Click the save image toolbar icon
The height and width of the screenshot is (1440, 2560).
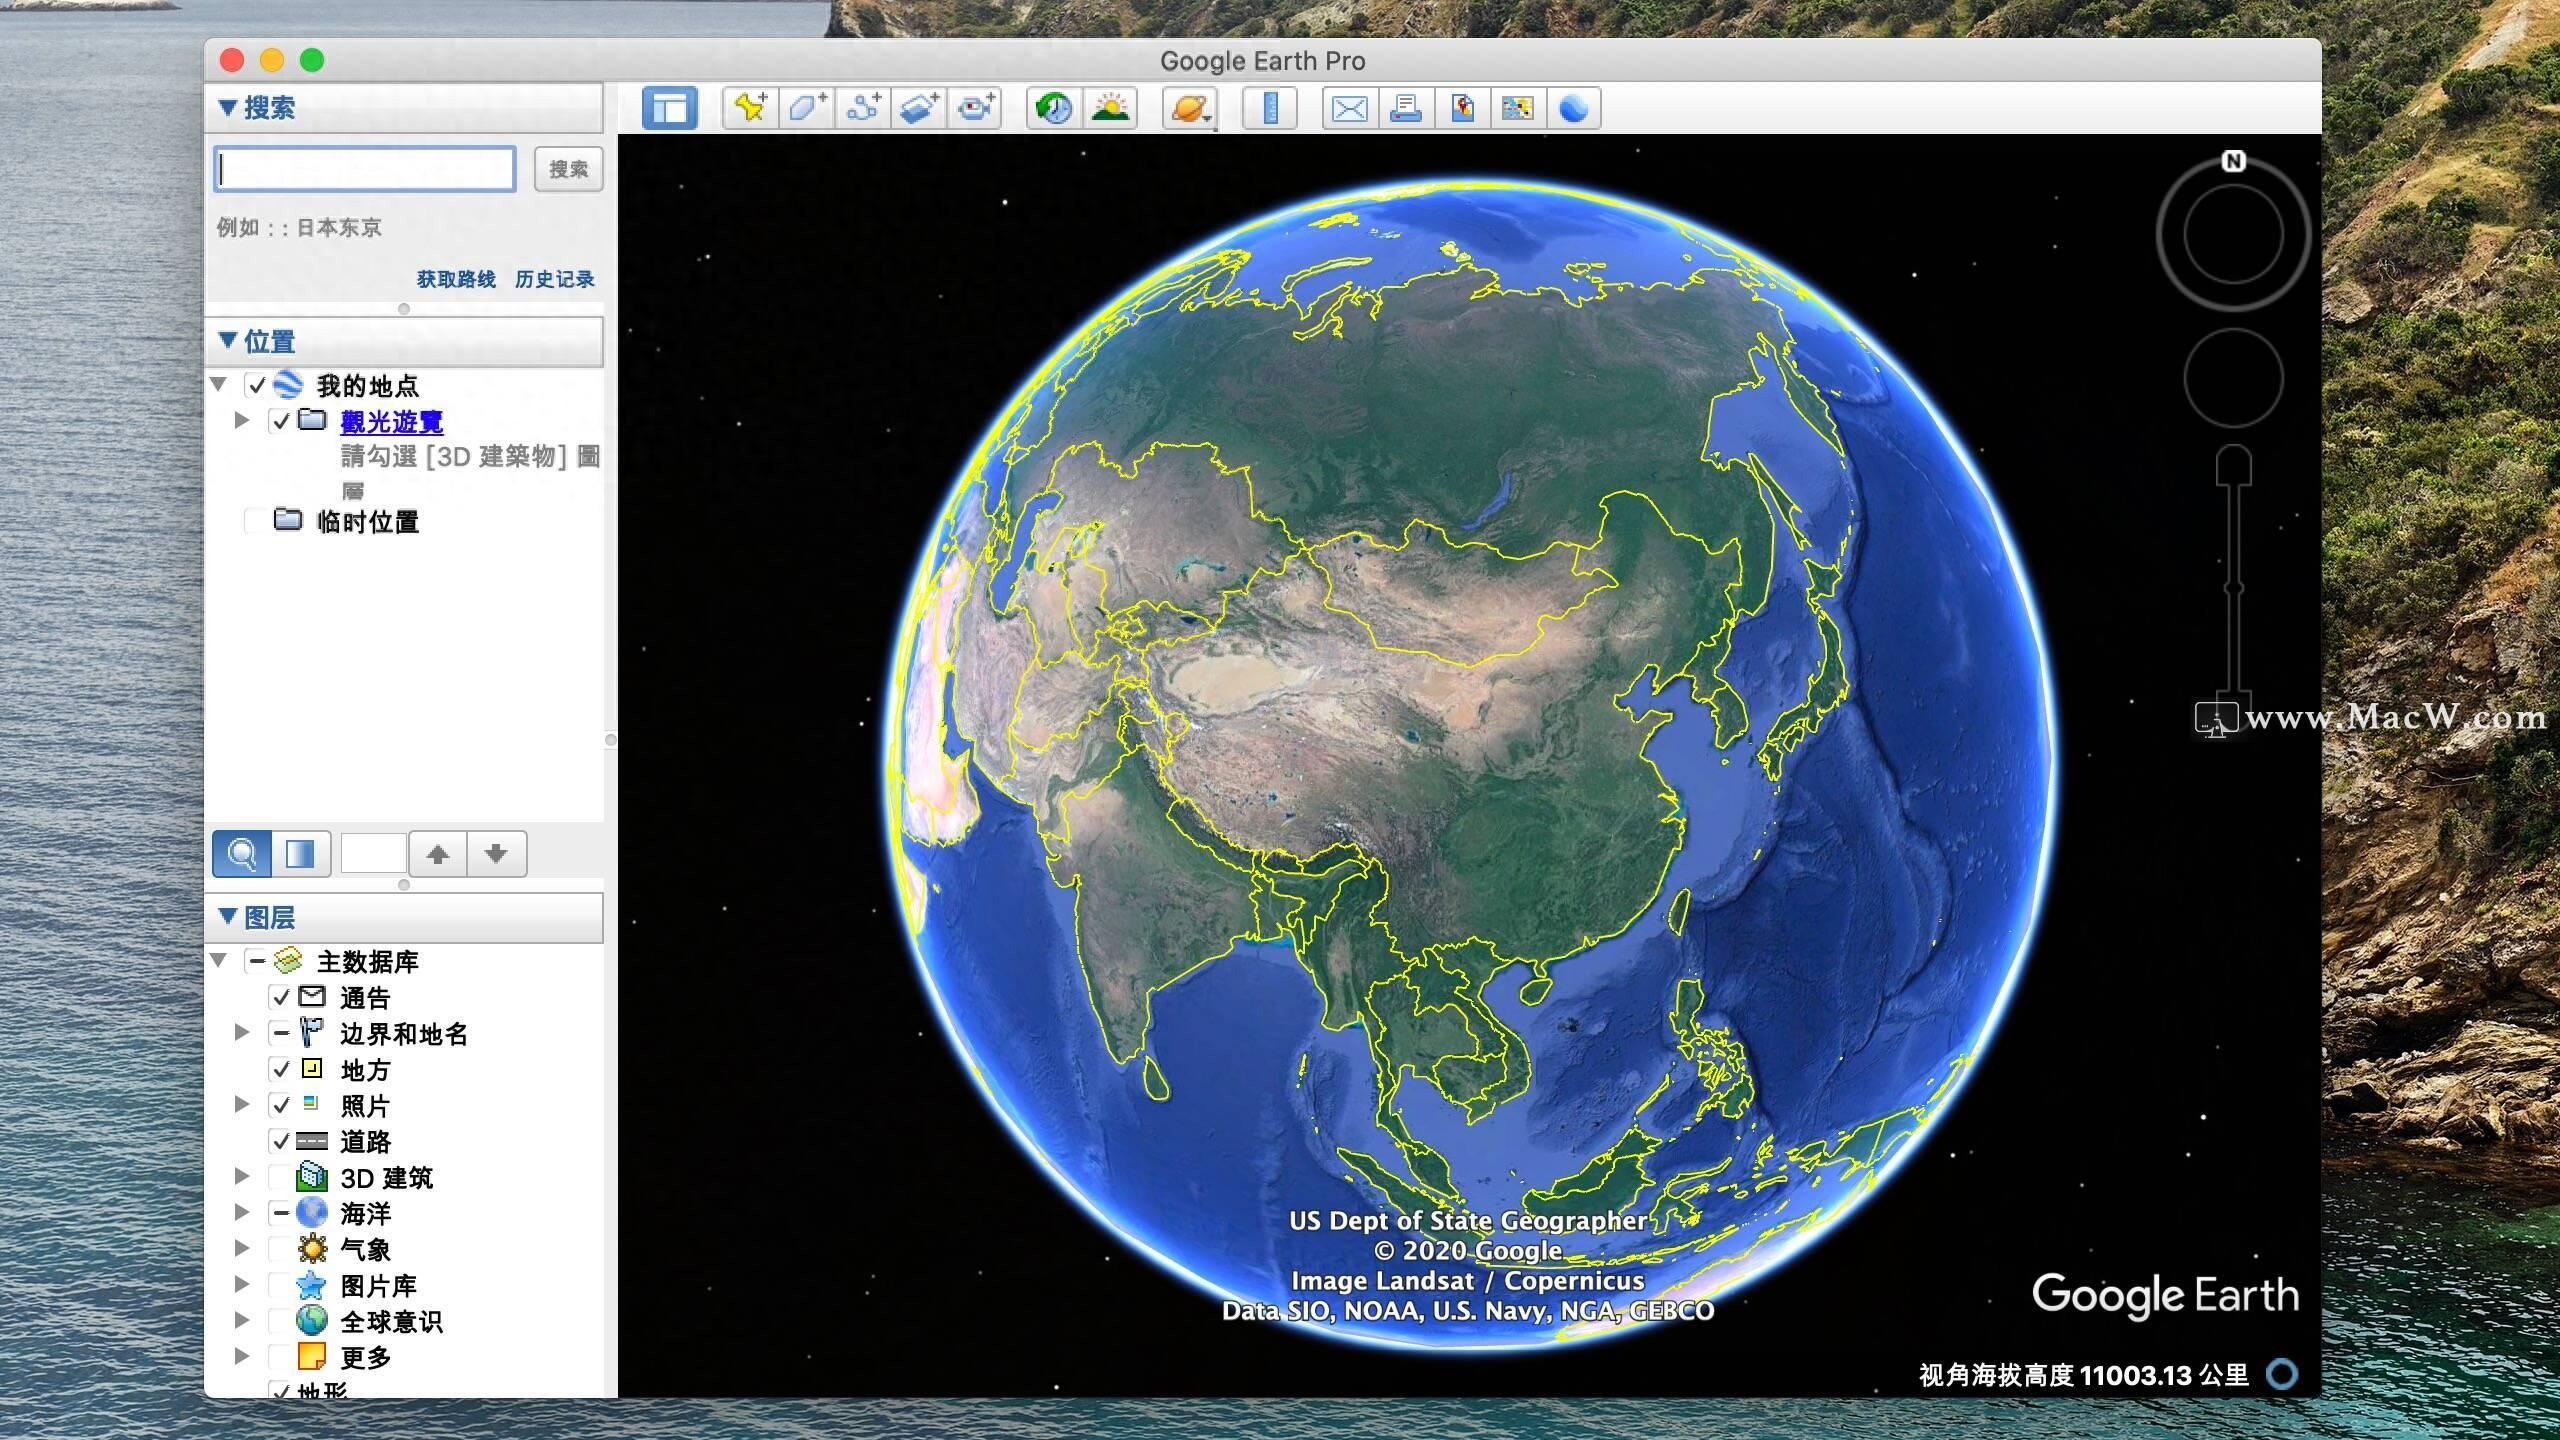(1462, 108)
